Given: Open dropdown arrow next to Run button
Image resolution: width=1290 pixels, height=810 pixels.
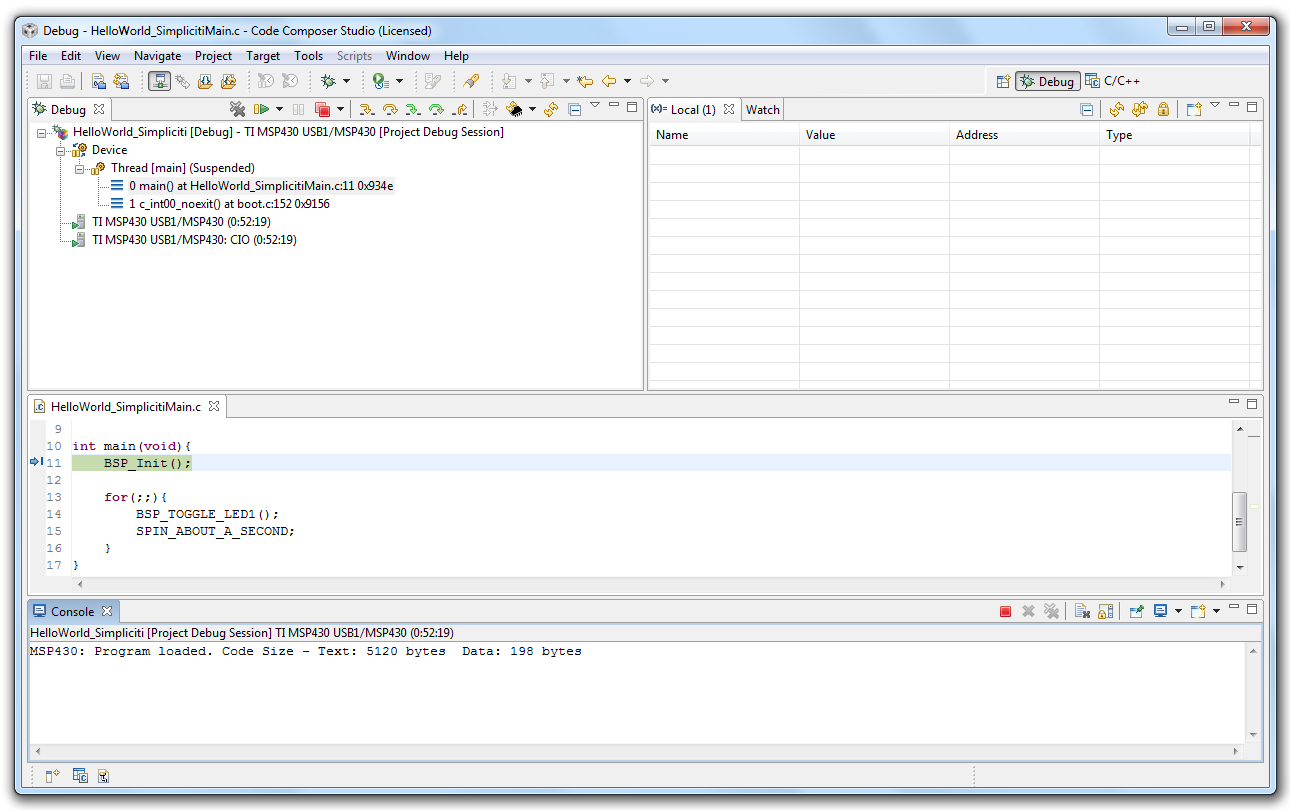Looking at the screenshot, I should (279, 109).
